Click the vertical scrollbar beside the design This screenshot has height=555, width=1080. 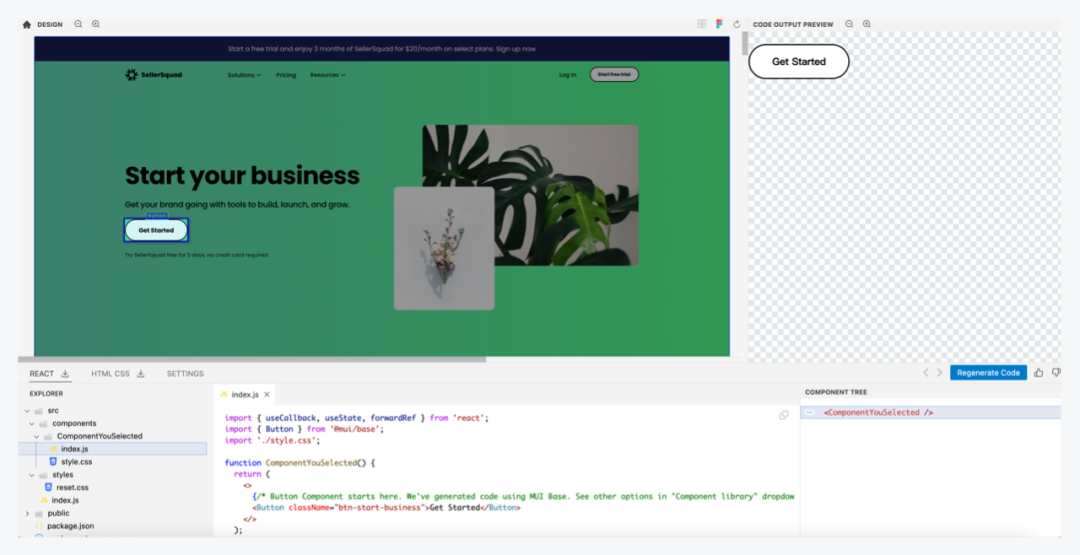pyautogui.click(x=745, y=43)
